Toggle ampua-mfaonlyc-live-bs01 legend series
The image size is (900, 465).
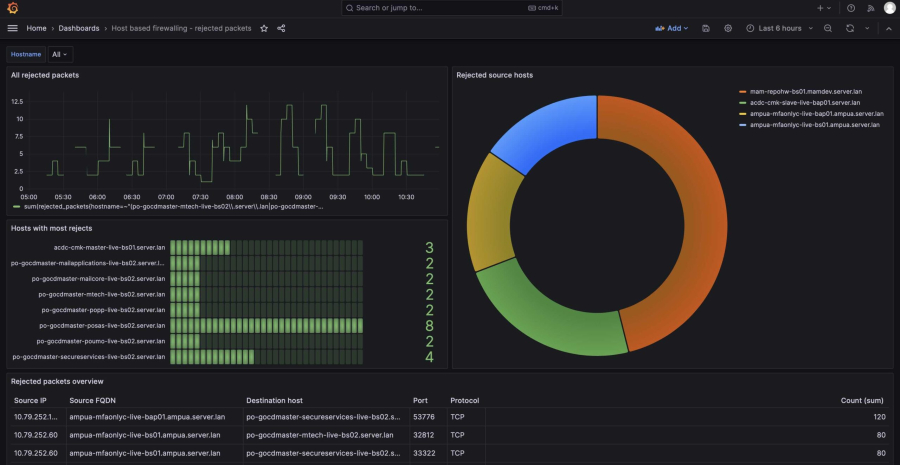pyautogui.click(x=815, y=125)
